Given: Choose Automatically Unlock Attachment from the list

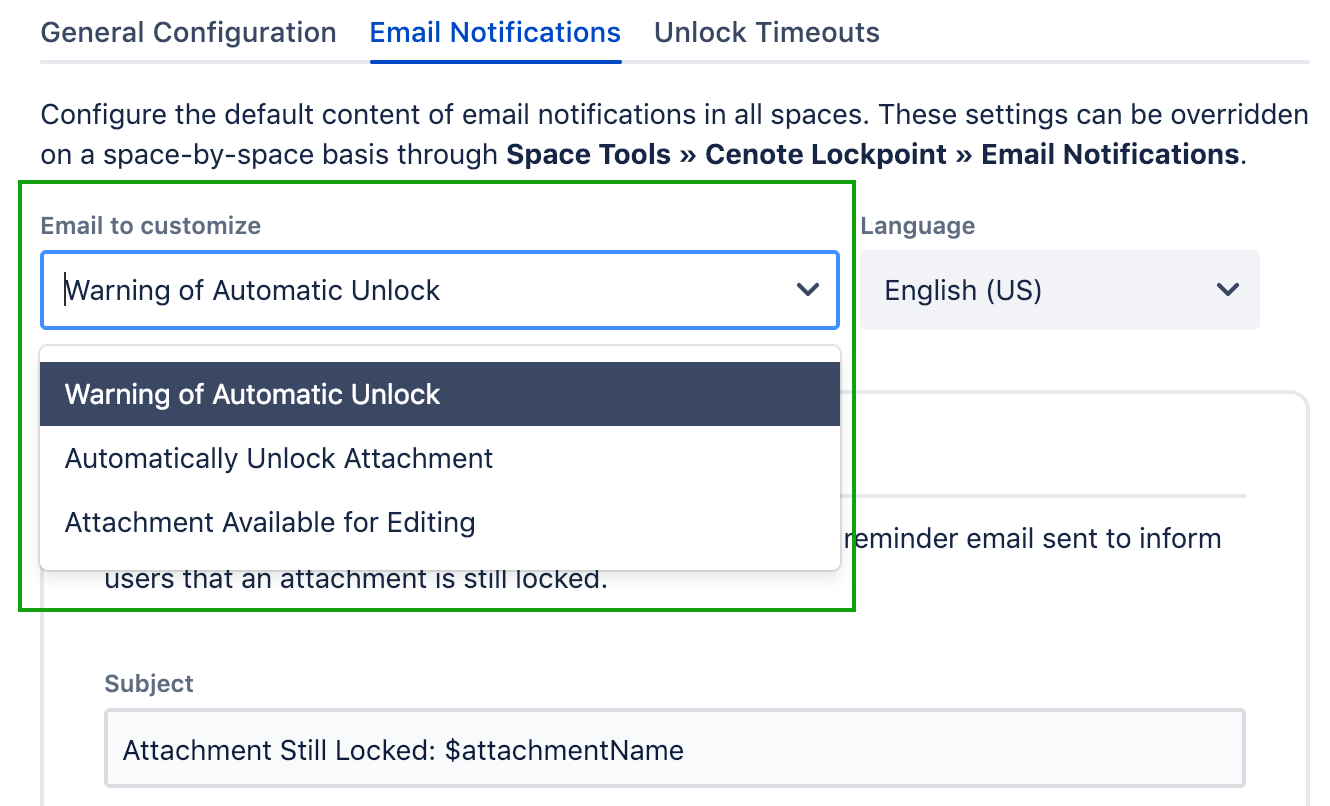Looking at the screenshot, I should pyautogui.click(x=279, y=459).
